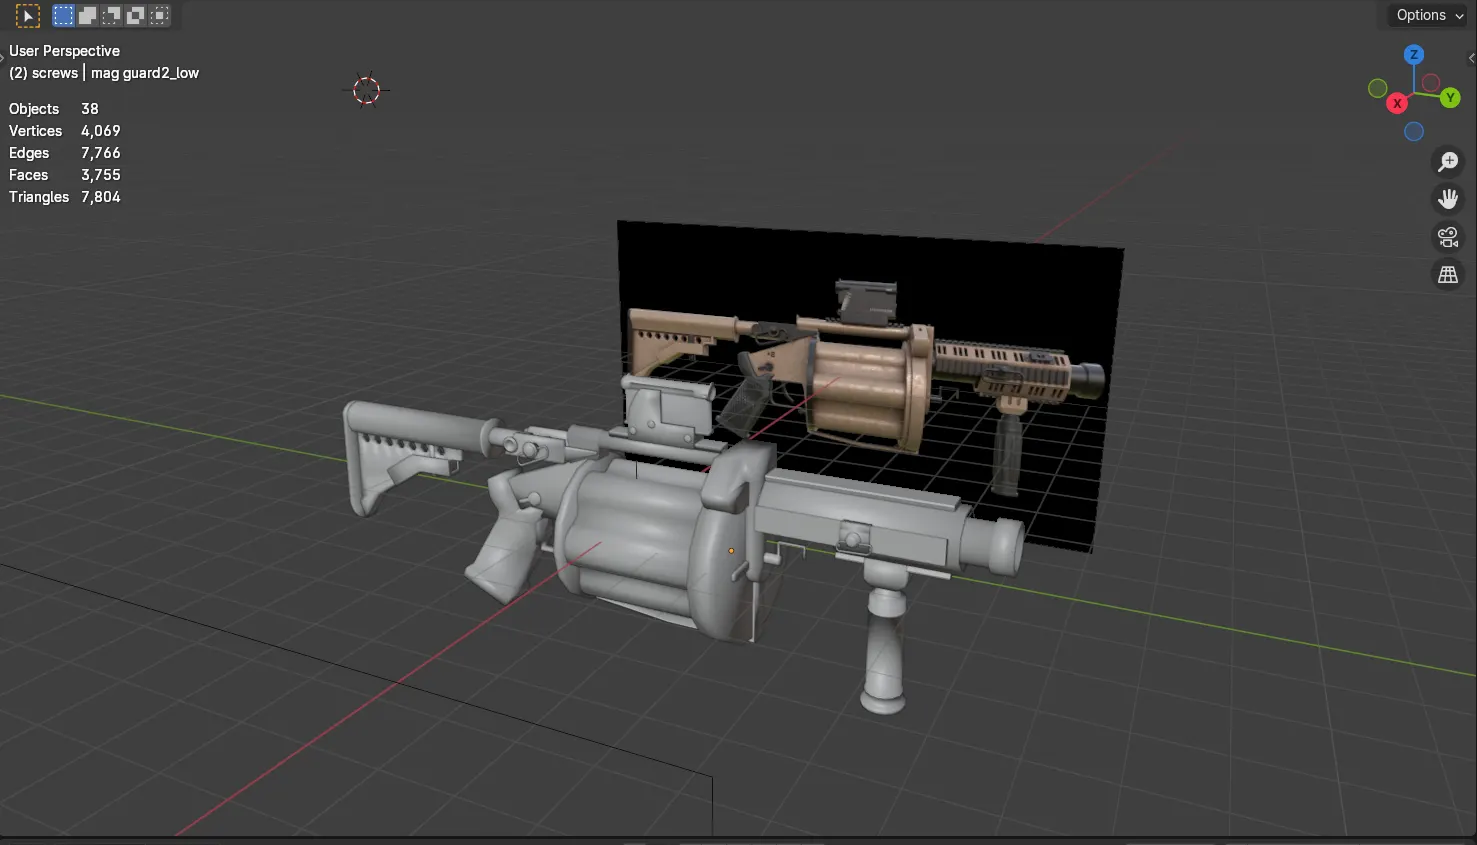Snap view to green Y axis

tap(1449, 98)
